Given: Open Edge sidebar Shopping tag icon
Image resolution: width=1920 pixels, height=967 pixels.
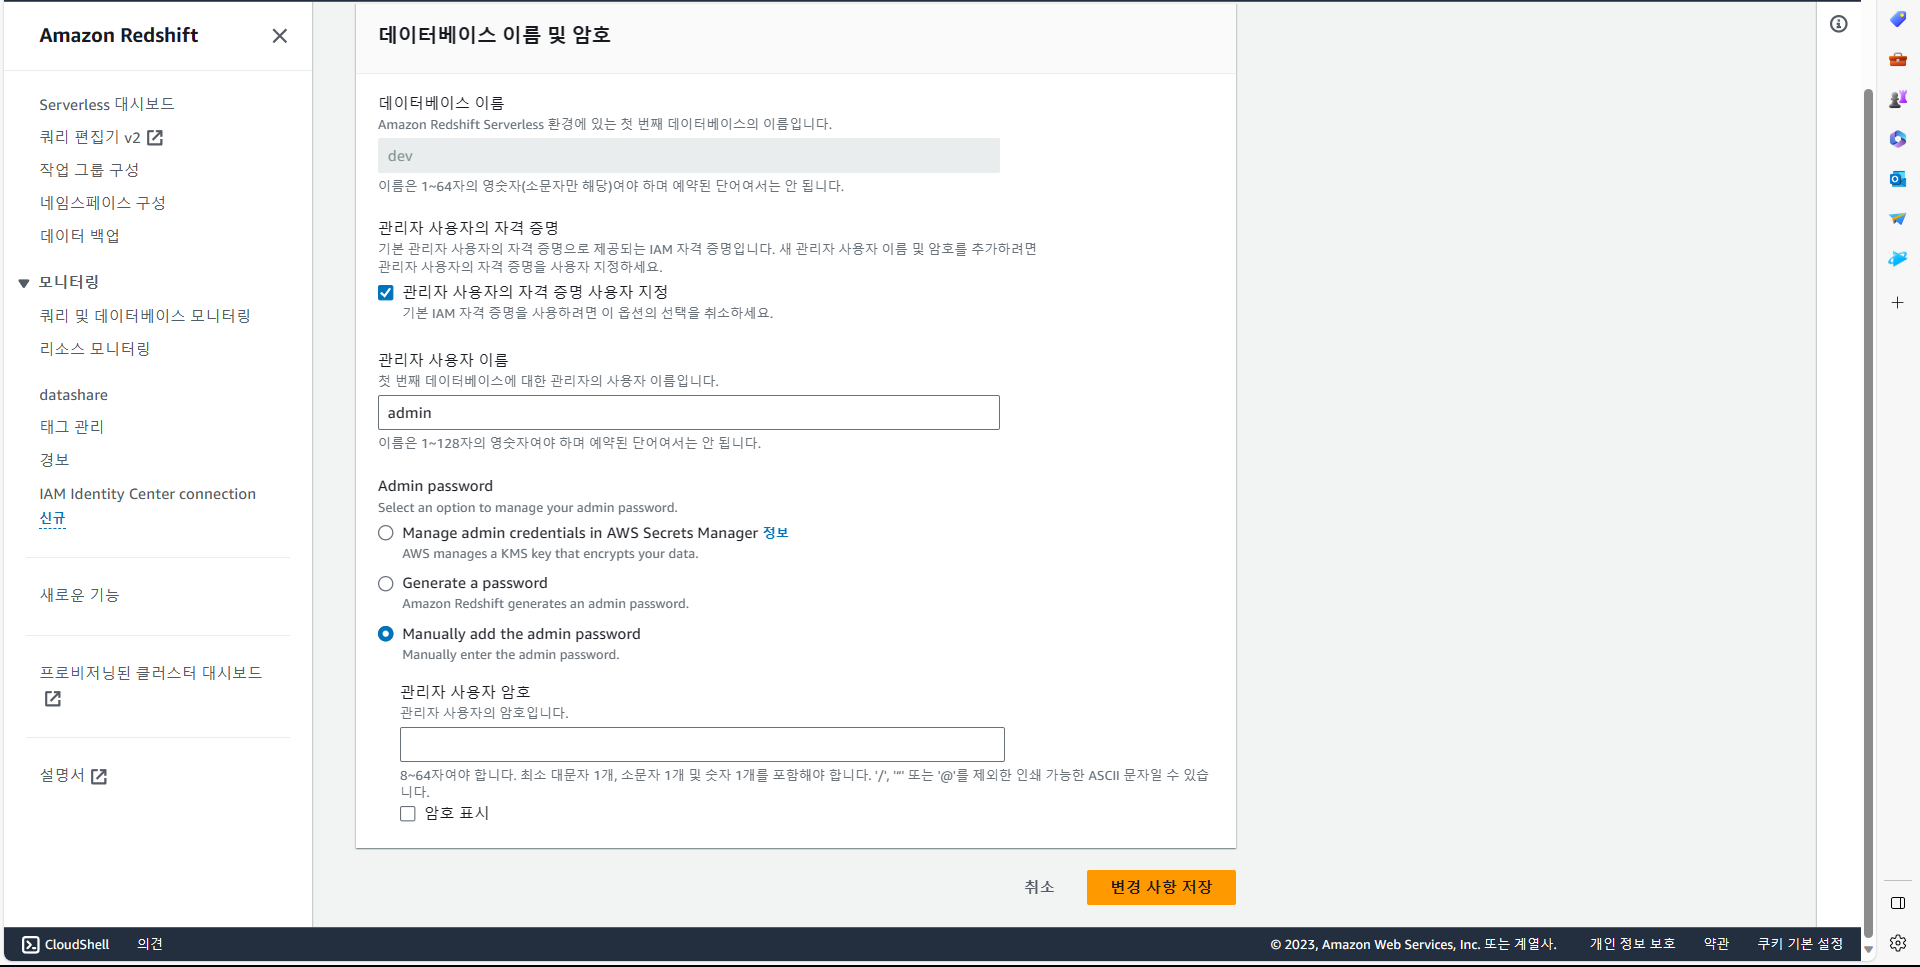Looking at the screenshot, I should coord(1897,19).
